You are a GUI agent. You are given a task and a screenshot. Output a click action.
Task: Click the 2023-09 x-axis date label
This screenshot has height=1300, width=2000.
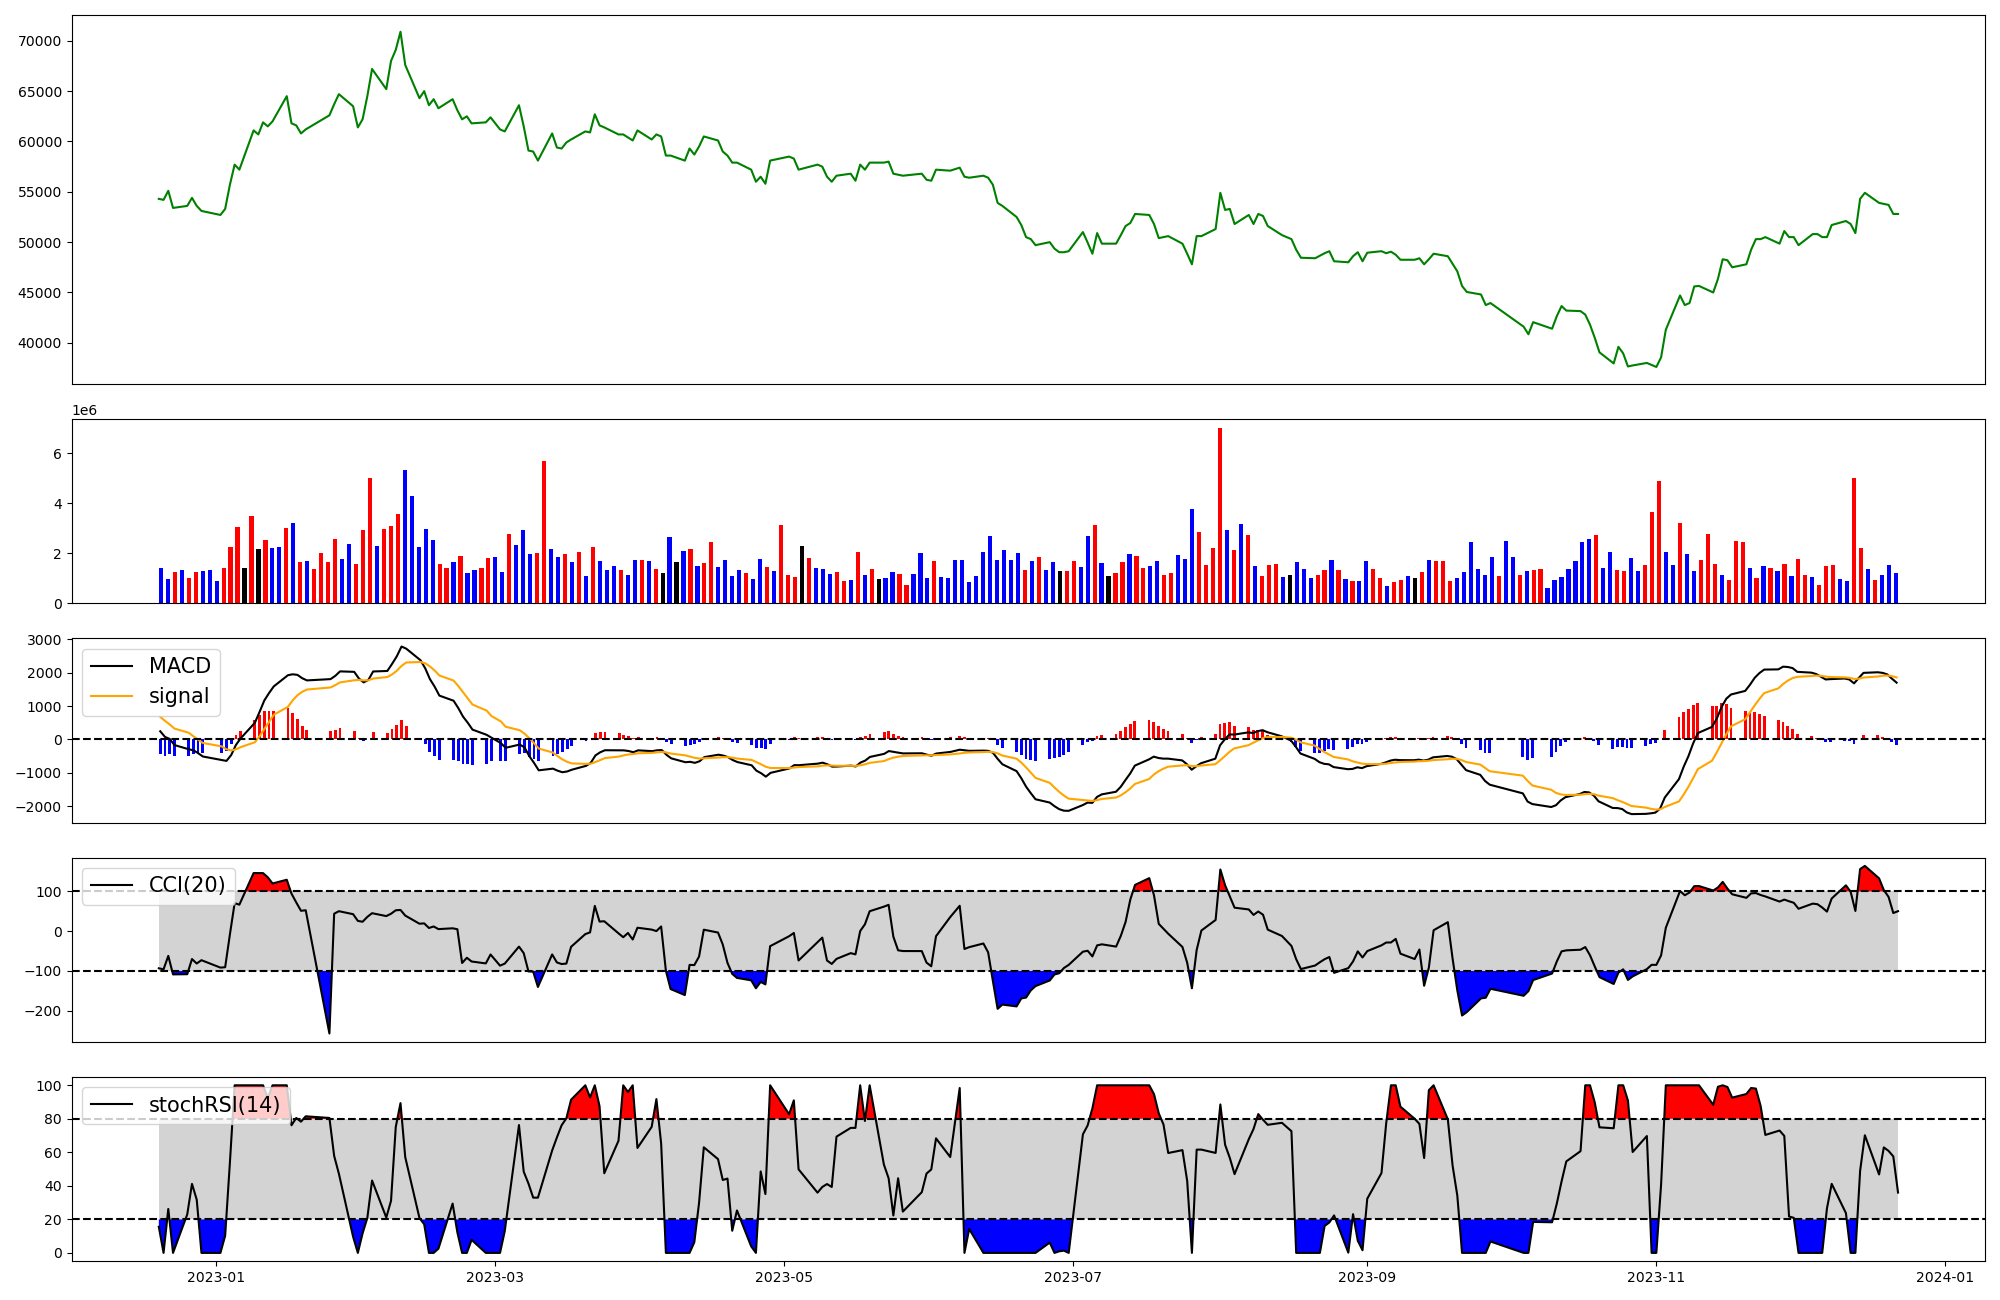tap(1367, 1277)
